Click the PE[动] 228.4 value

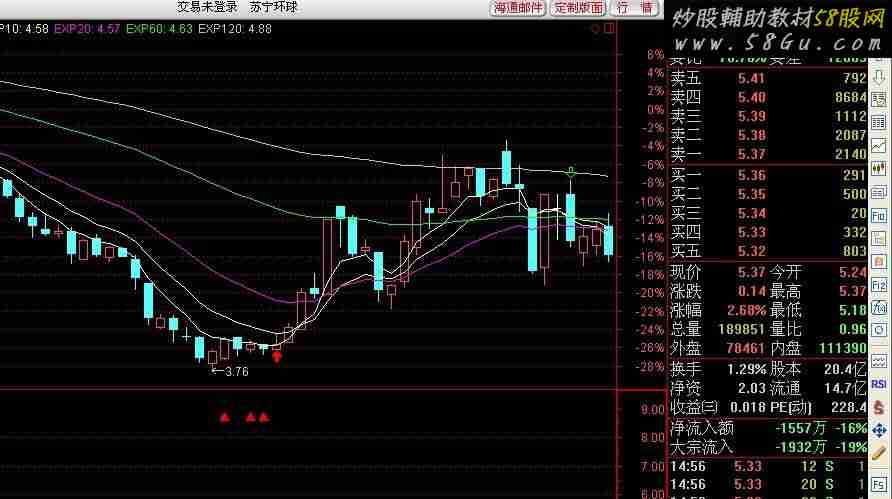848,407
